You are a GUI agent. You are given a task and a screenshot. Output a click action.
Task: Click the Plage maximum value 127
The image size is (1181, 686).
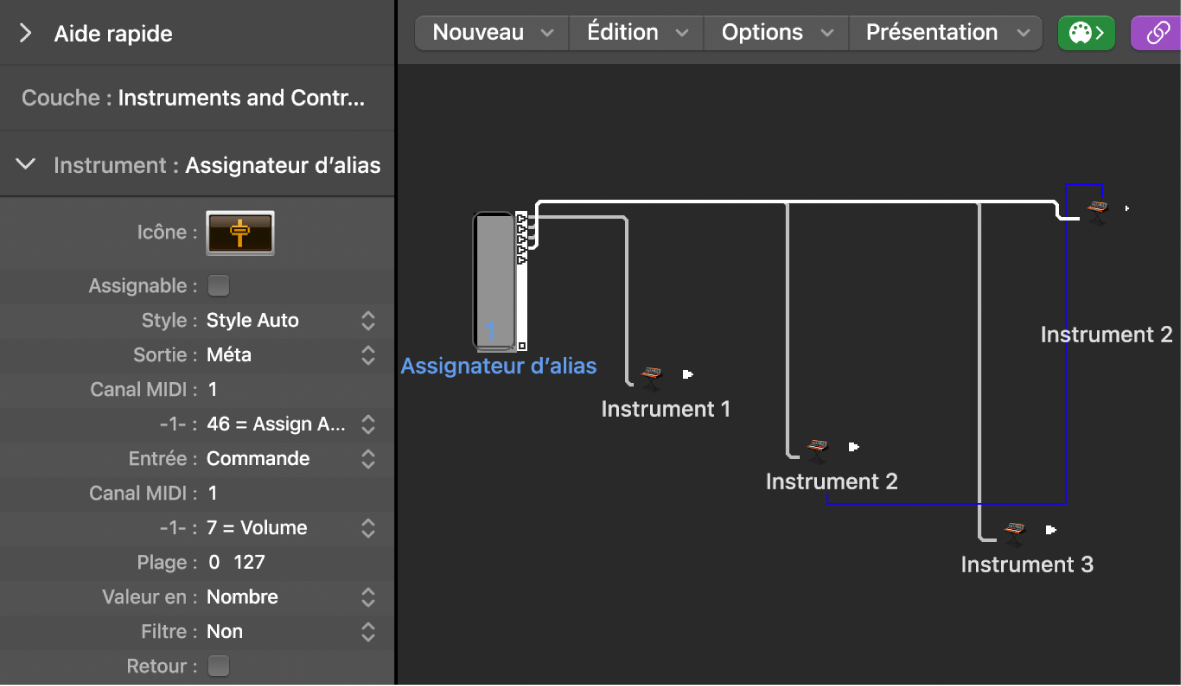coord(249,563)
